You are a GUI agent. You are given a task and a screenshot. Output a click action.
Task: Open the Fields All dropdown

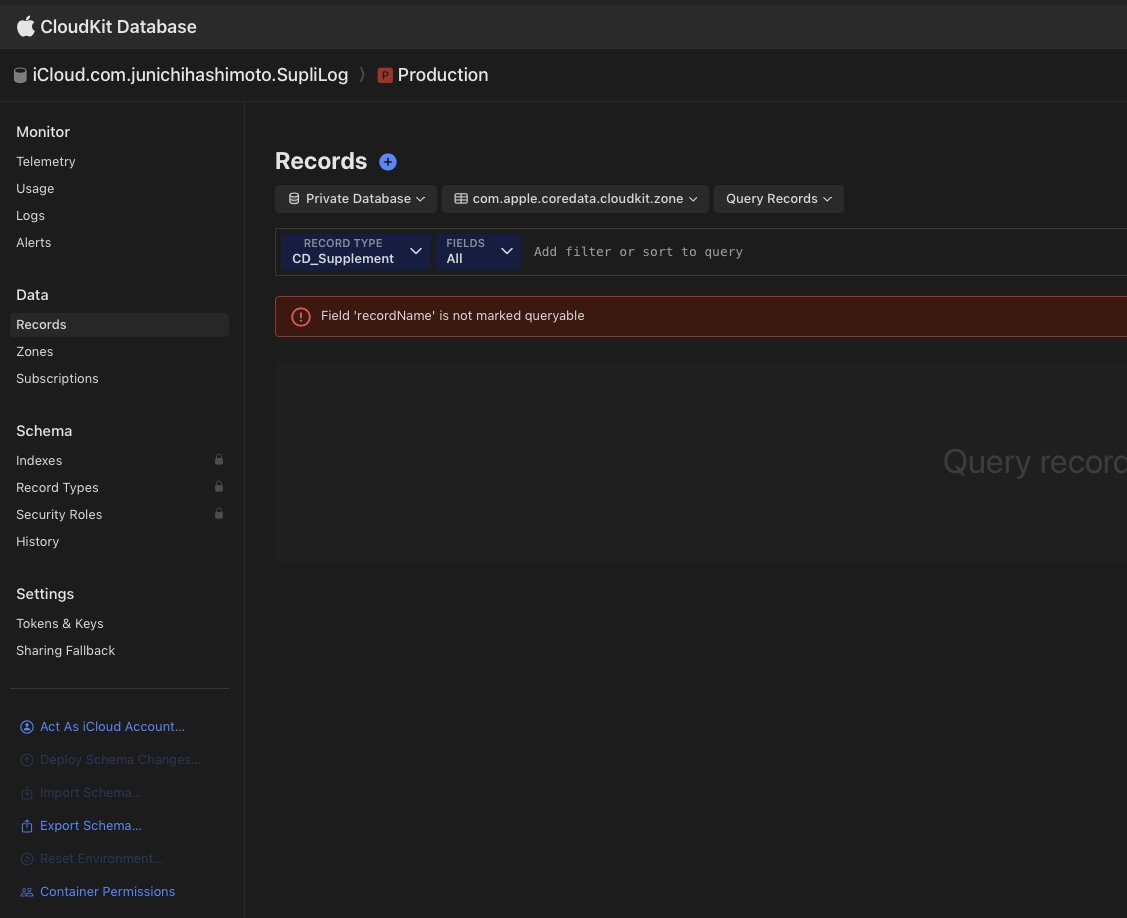(x=478, y=252)
